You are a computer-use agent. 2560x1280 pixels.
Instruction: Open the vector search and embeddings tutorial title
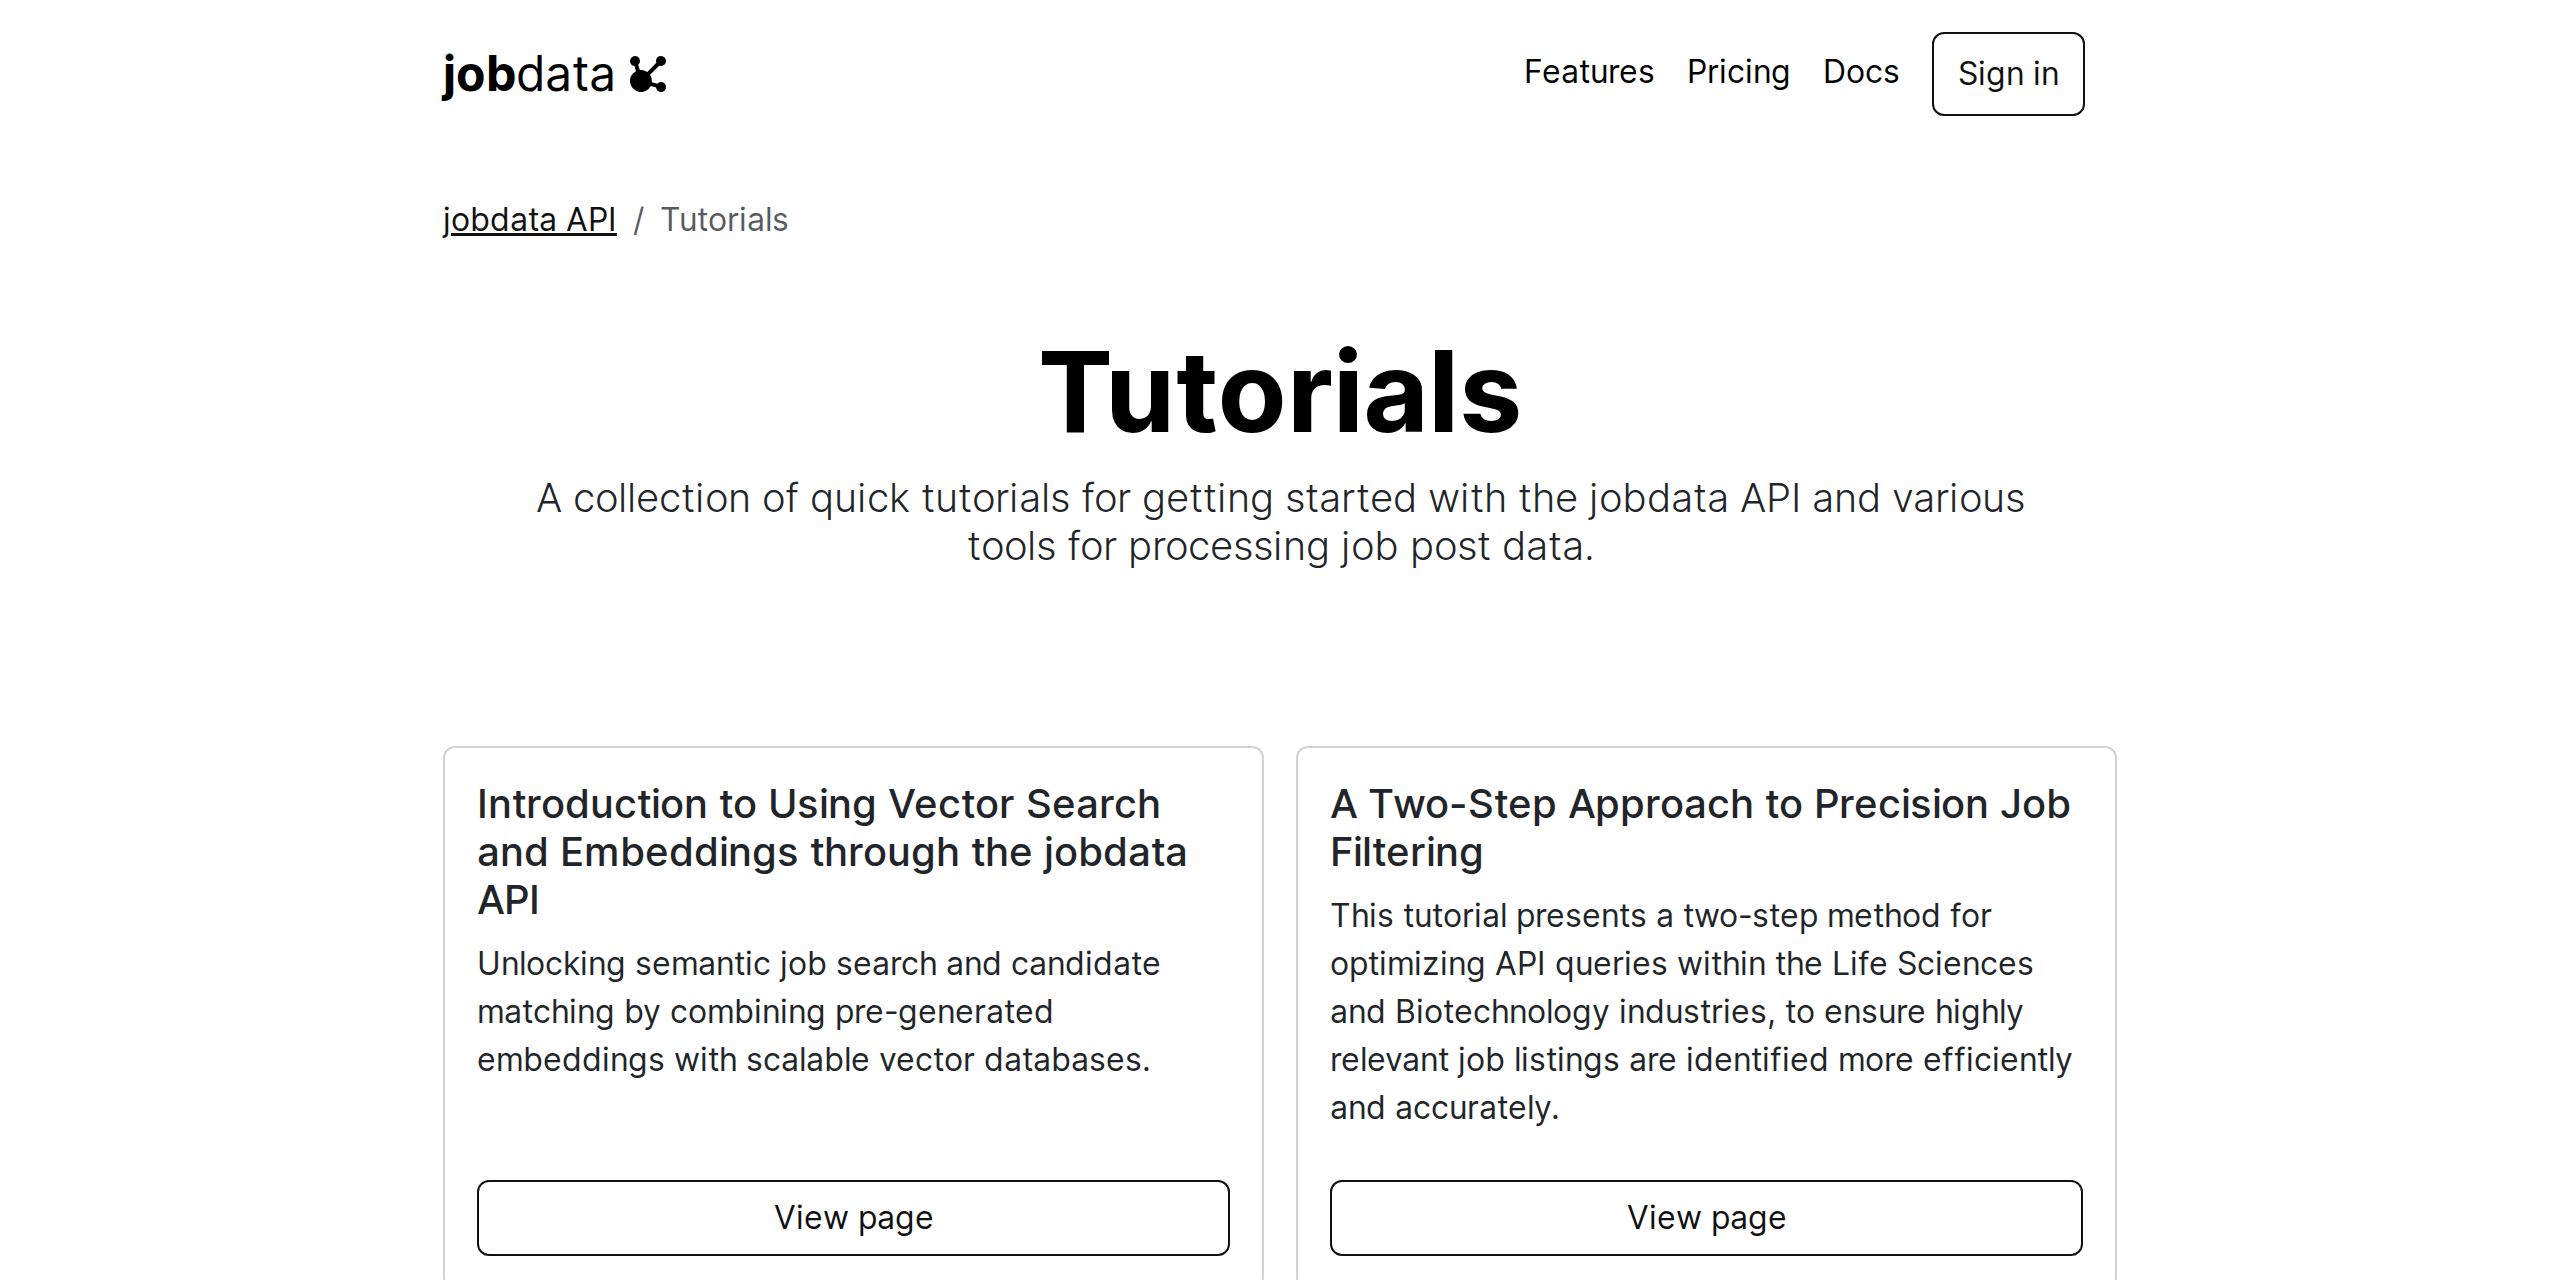[832, 851]
